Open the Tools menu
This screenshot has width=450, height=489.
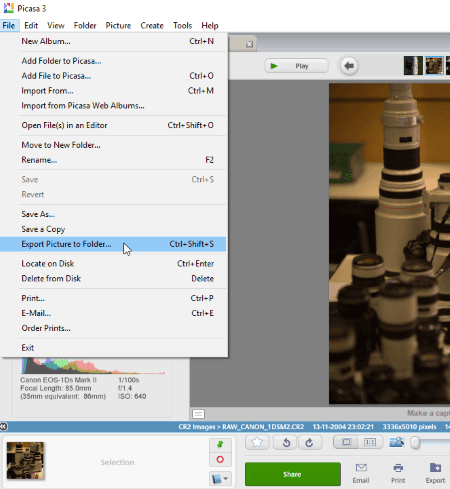pyautogui.click(x=182, y=25)
